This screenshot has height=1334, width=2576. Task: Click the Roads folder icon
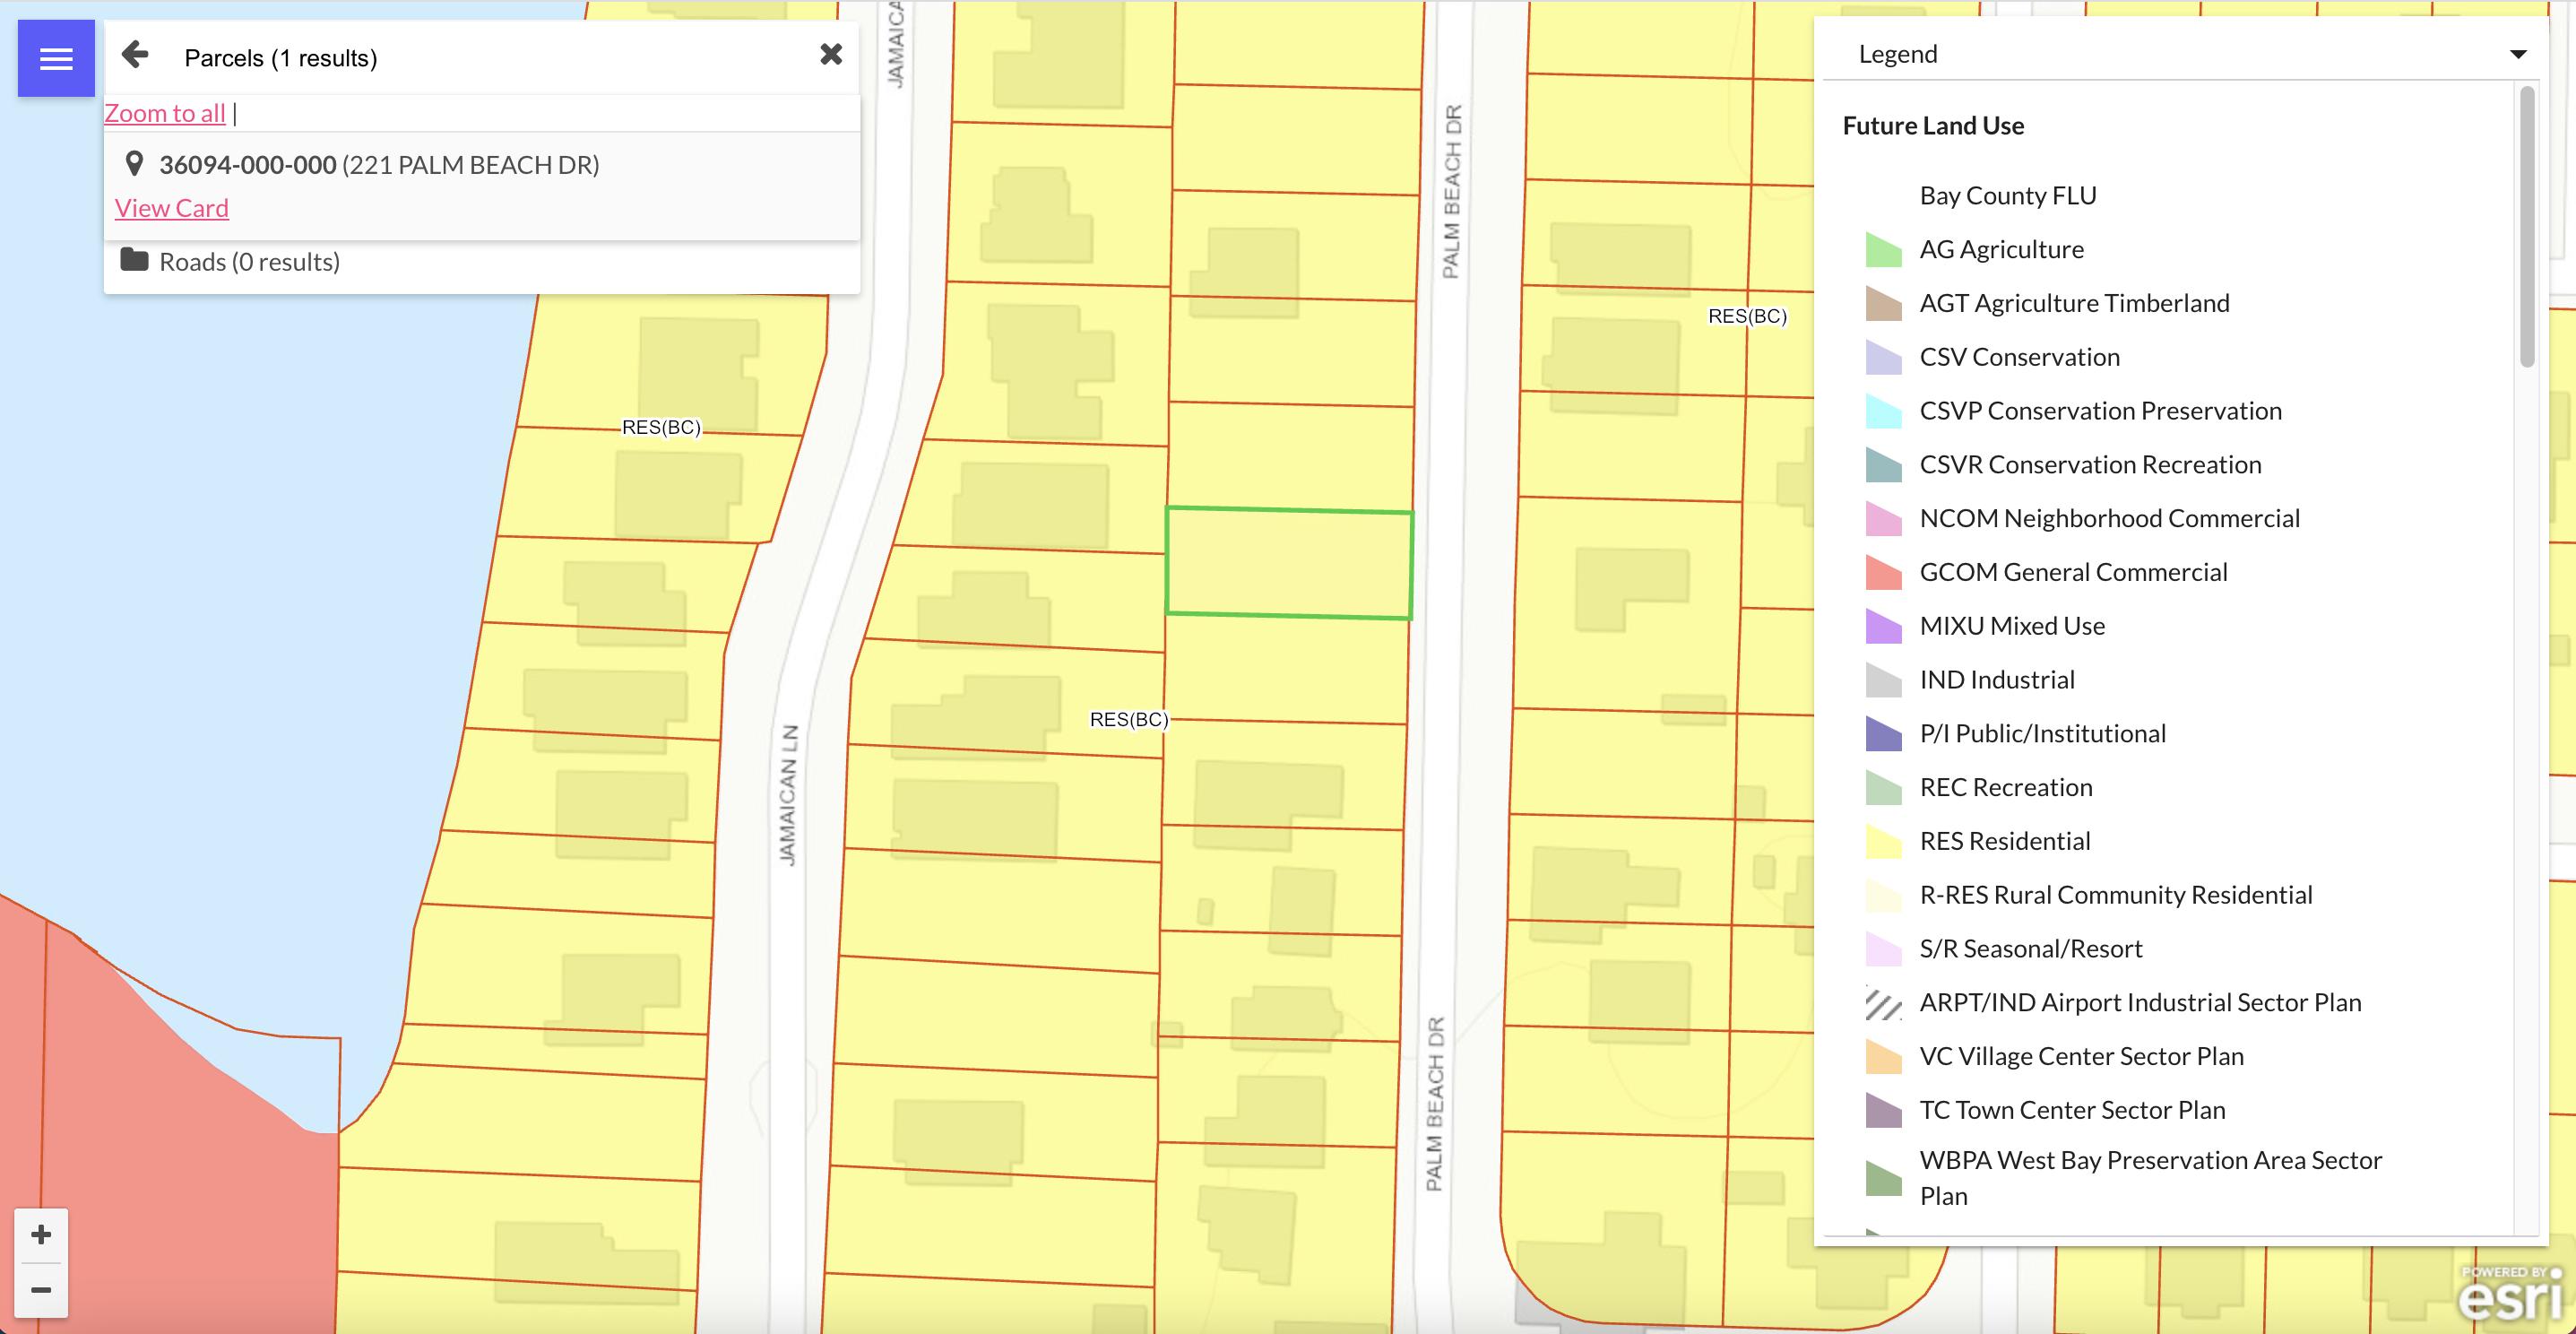[134, 260]
